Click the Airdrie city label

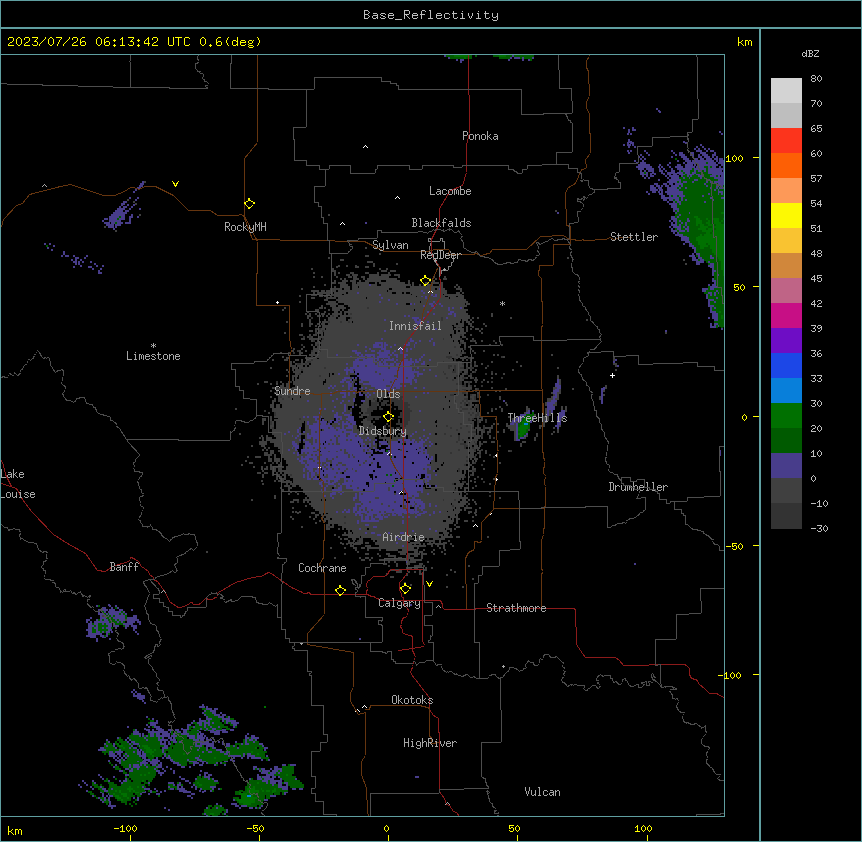click(403, 537)
